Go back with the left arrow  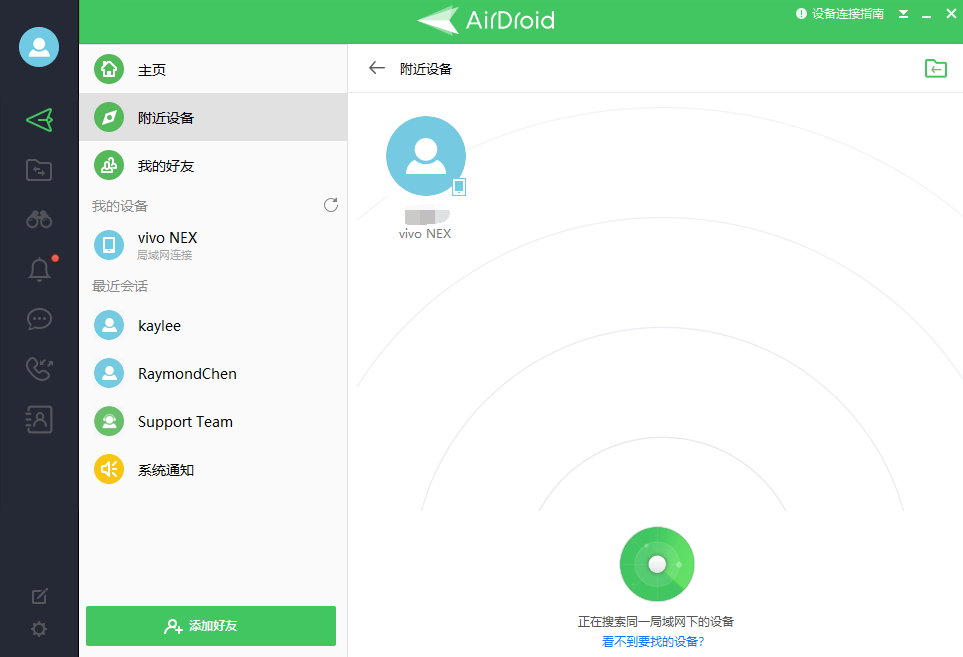(376, 68)
